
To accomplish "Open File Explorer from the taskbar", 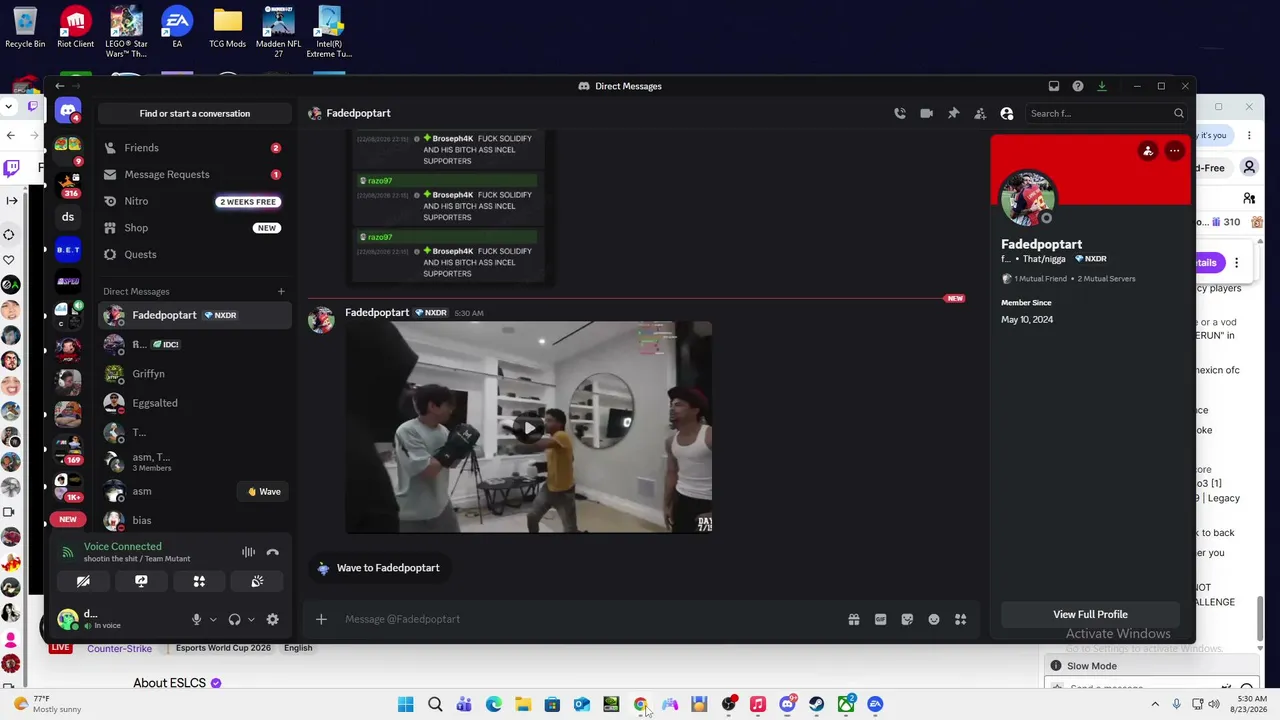I will click(523, 704).
